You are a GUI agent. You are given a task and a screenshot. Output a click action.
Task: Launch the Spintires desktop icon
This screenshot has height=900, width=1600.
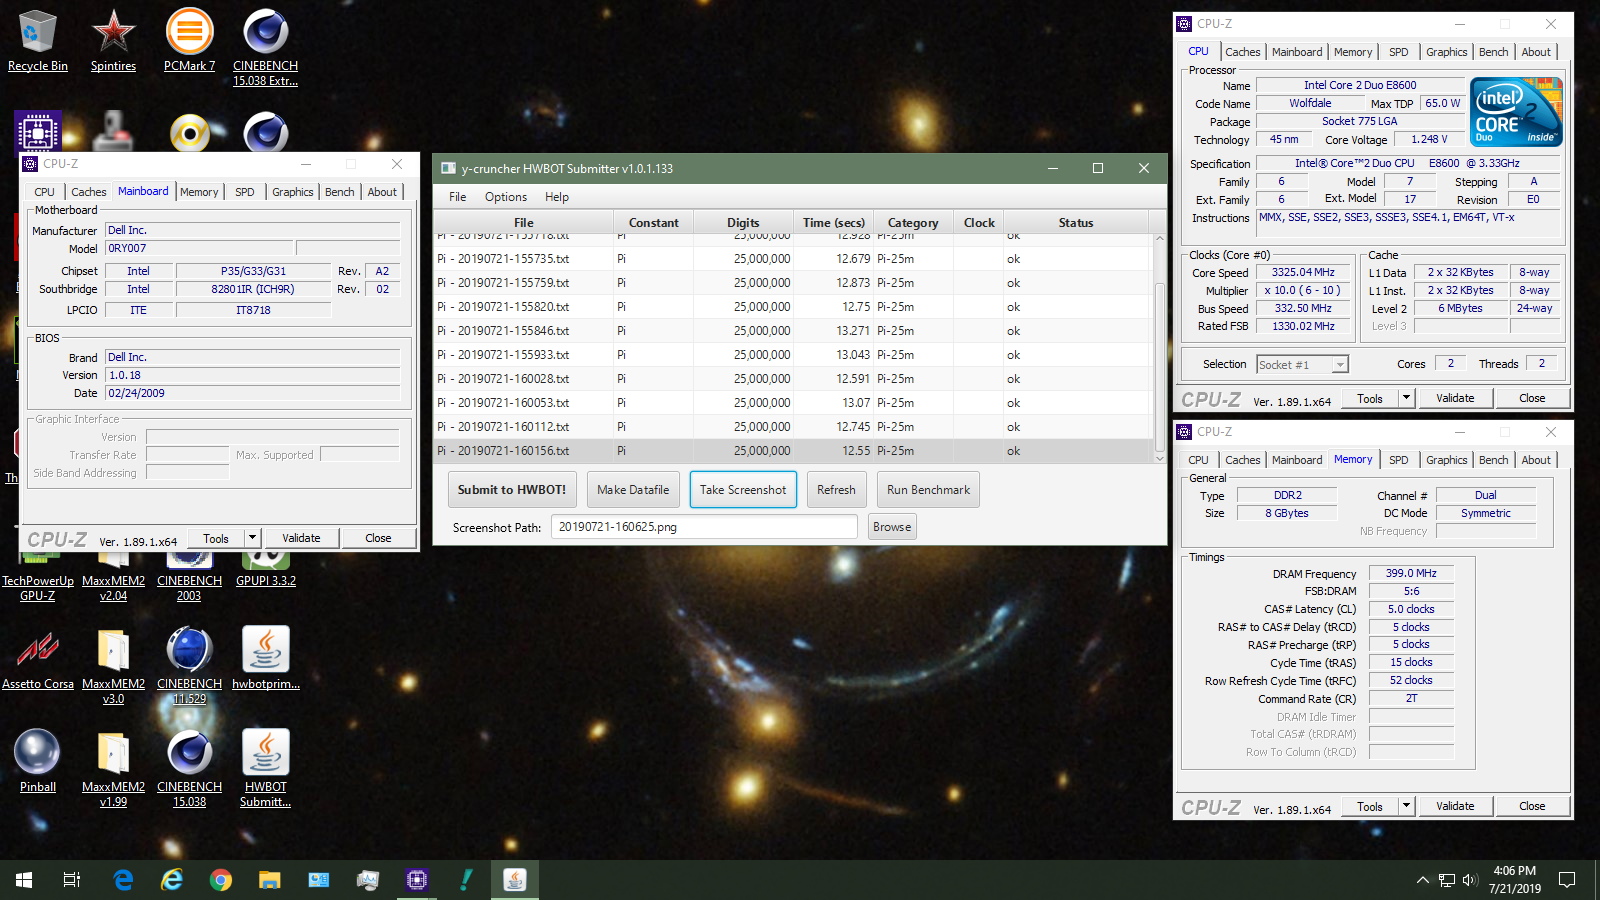coord(113,40)
